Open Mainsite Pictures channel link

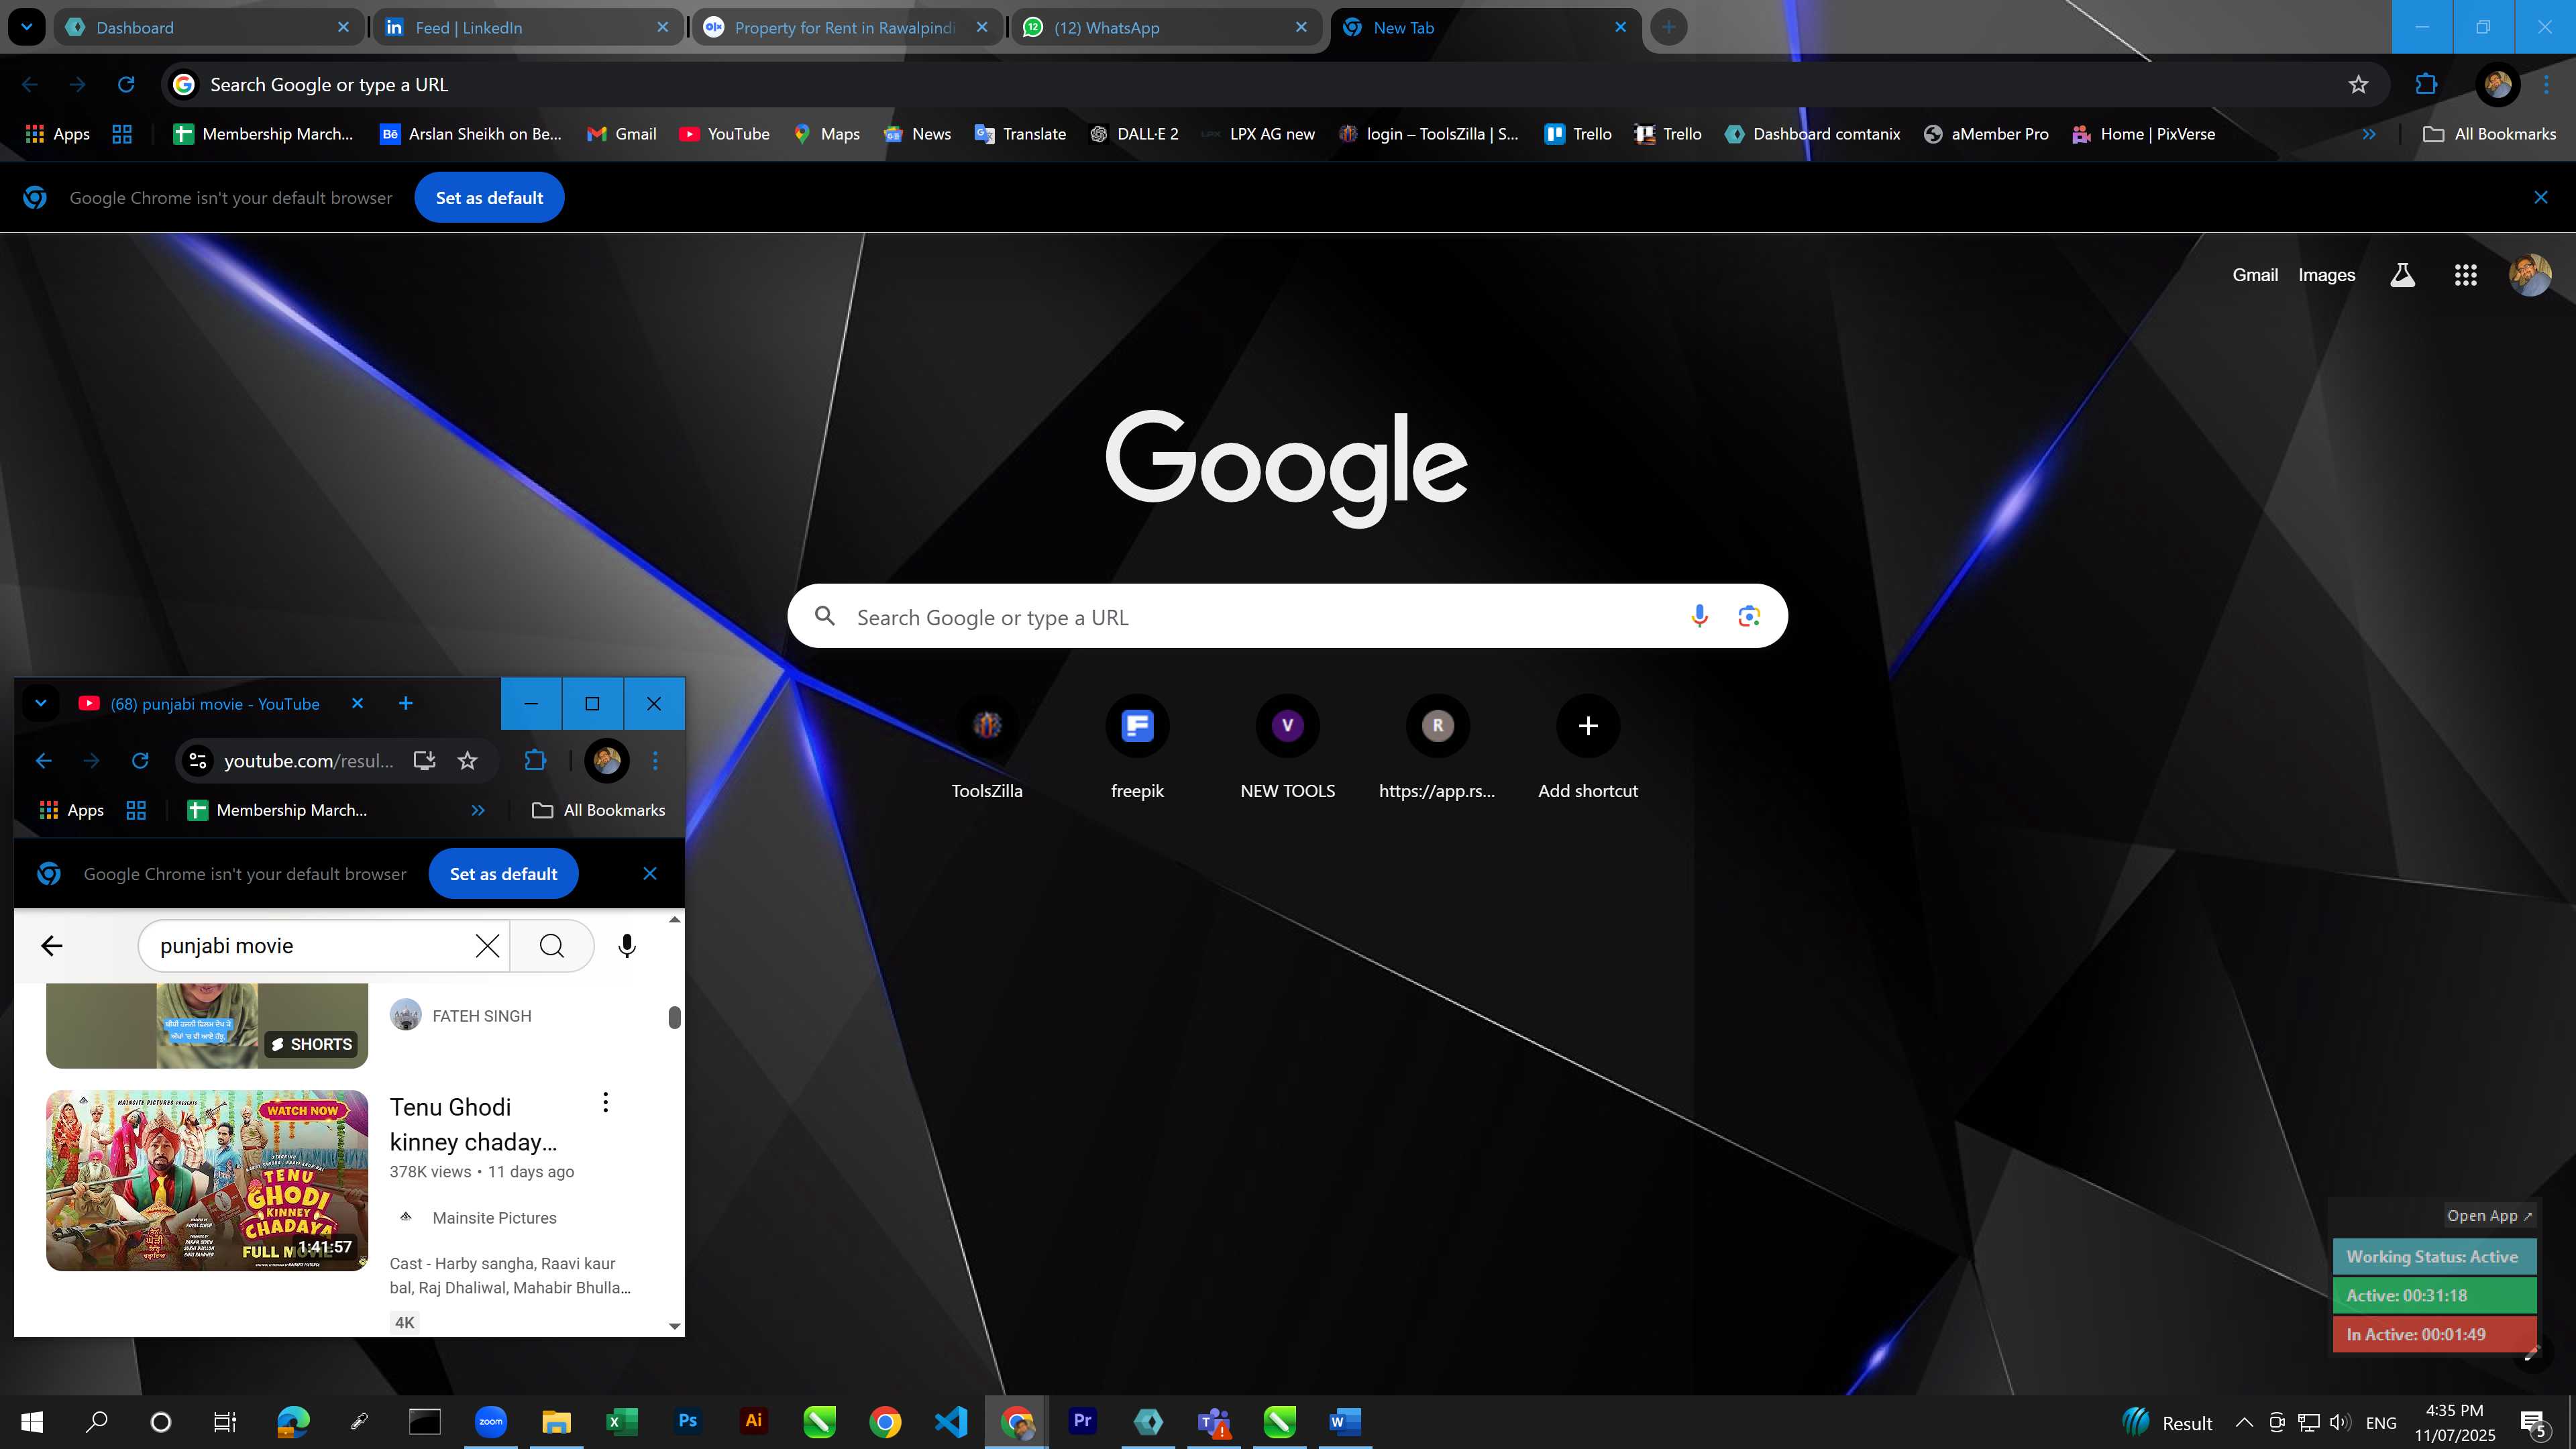(x=494, y=1218)
